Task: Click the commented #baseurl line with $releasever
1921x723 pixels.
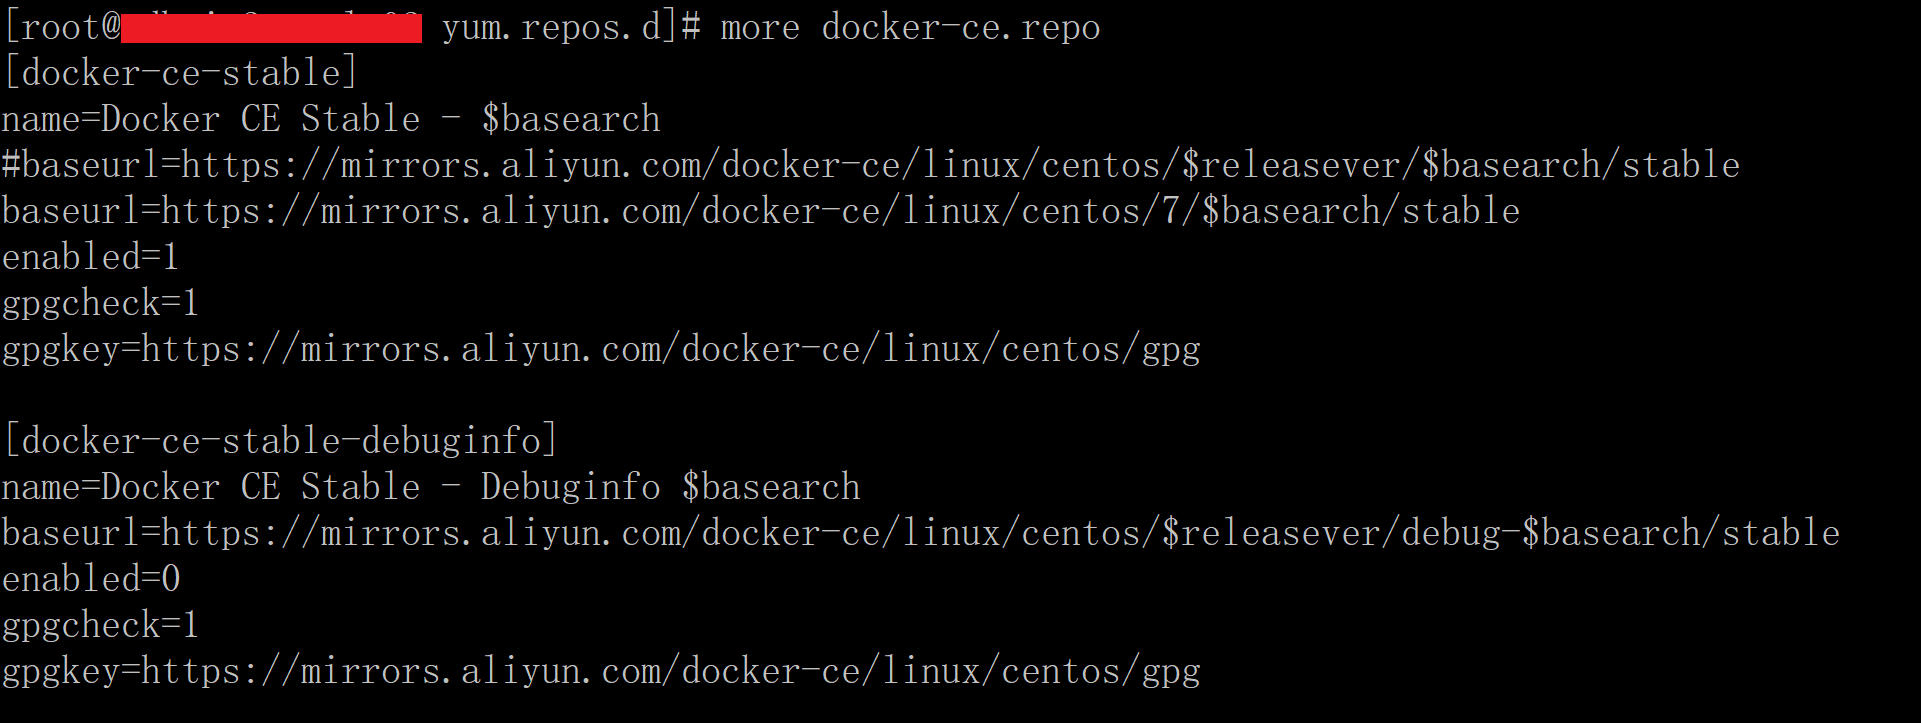Action: 871,165
